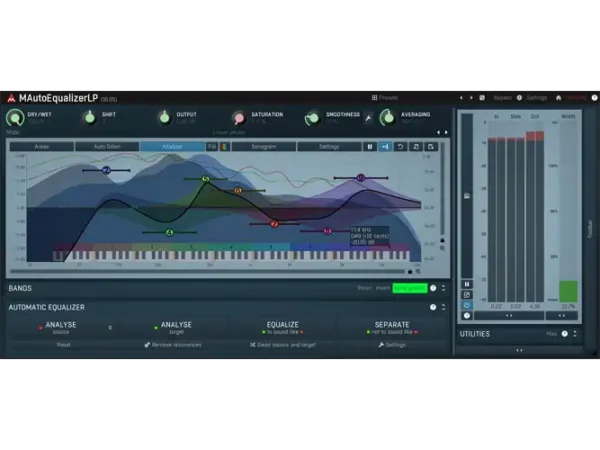This screenshot has width=600, height=450.
Task: Click the Smoothness knob
Action: [313, 118]
